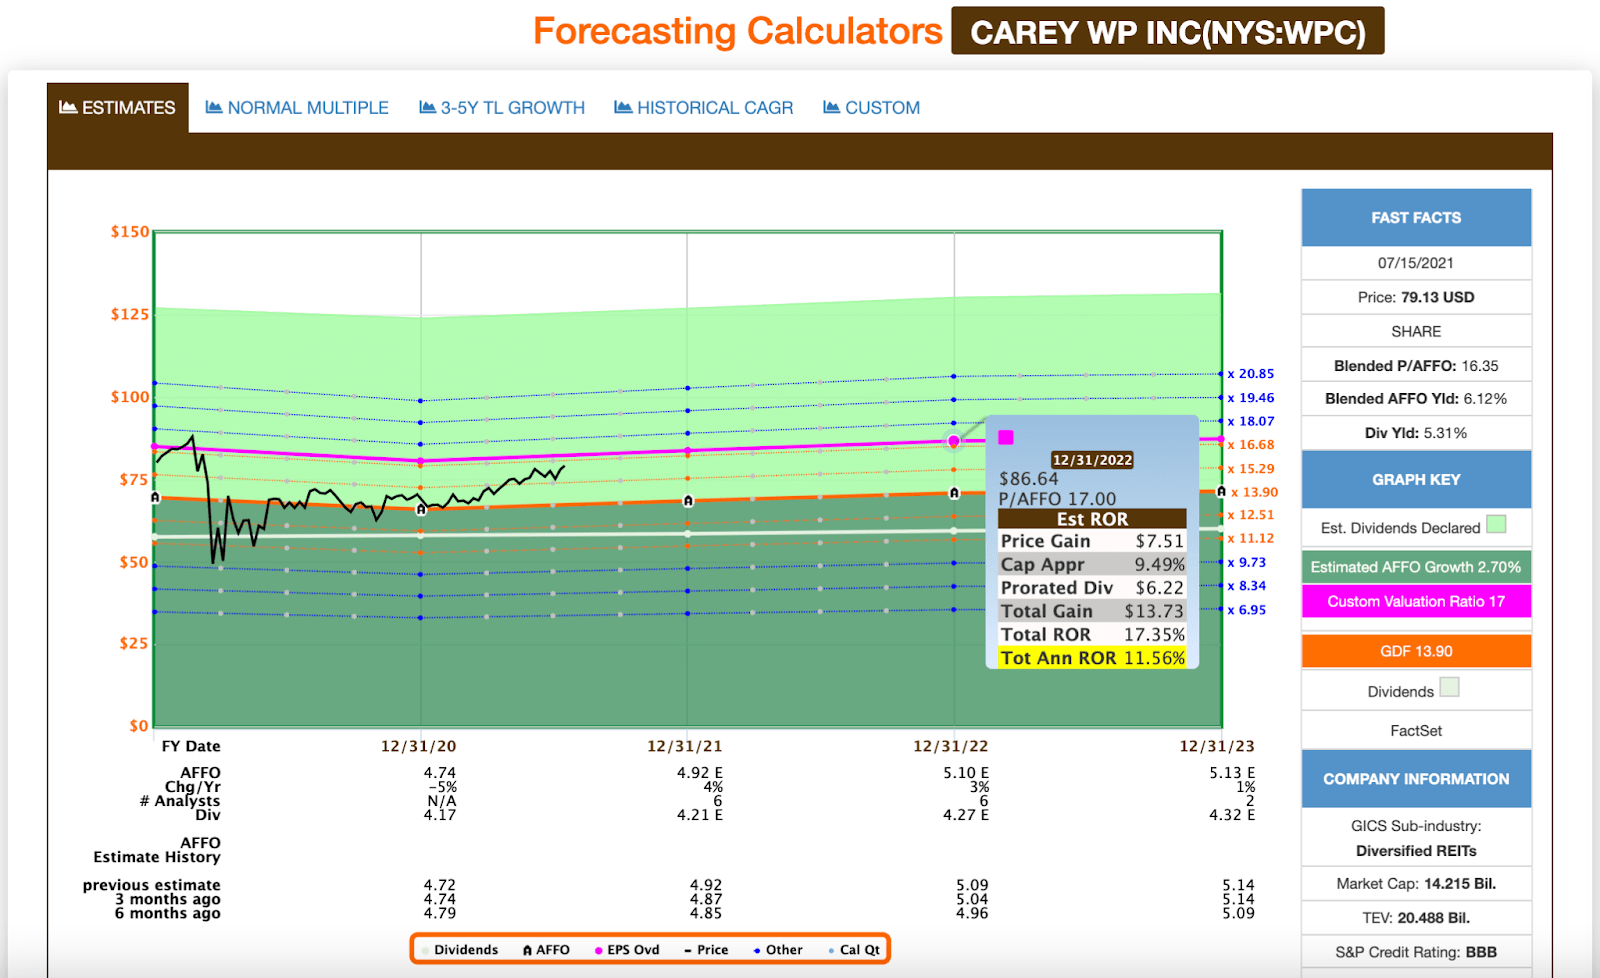Click magenta data point at 12/31/2022
The image size is (1600, 978).
(x=954, y=441)
